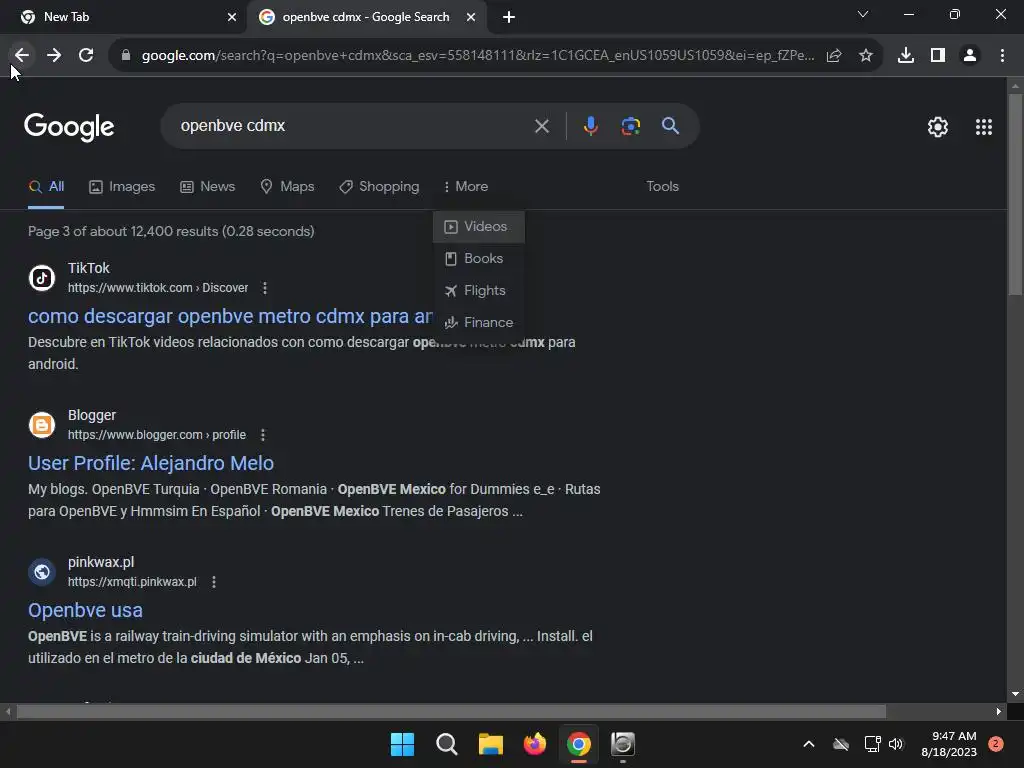
Task: Expand the More search filters menu
Action: (x=466, y=187)
